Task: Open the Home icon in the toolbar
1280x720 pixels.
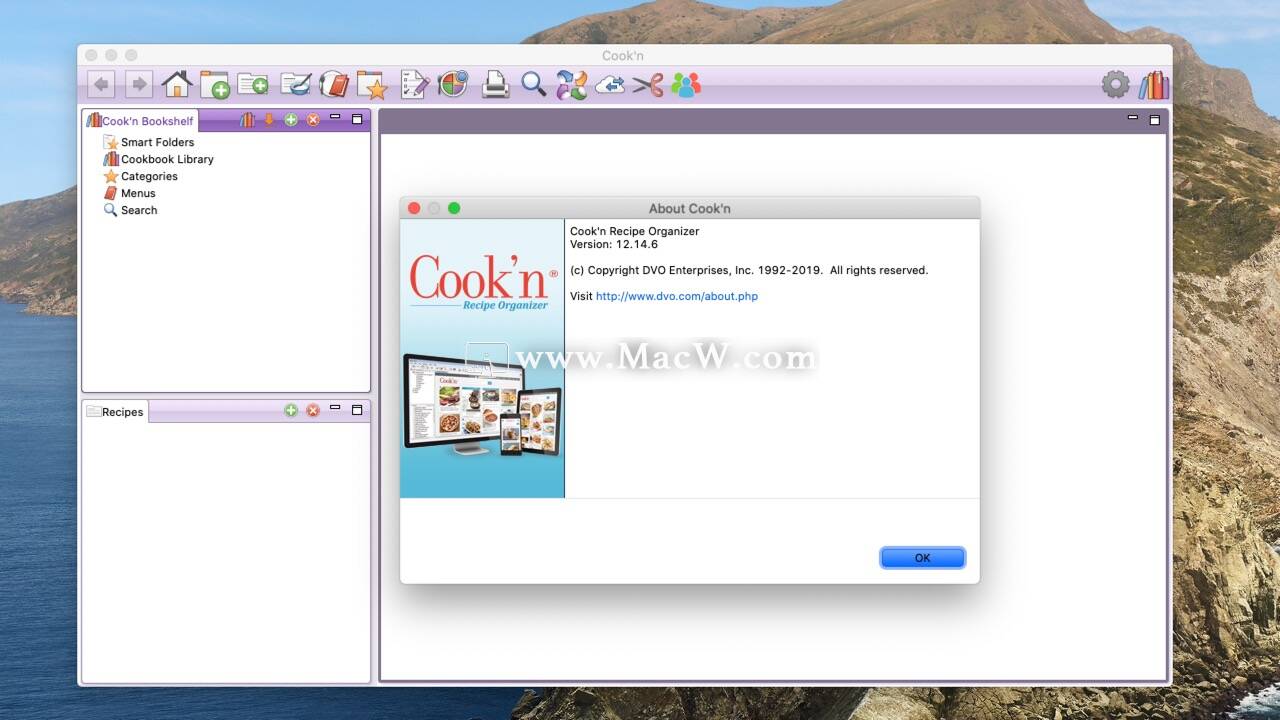Action: [x=177, y=84]
